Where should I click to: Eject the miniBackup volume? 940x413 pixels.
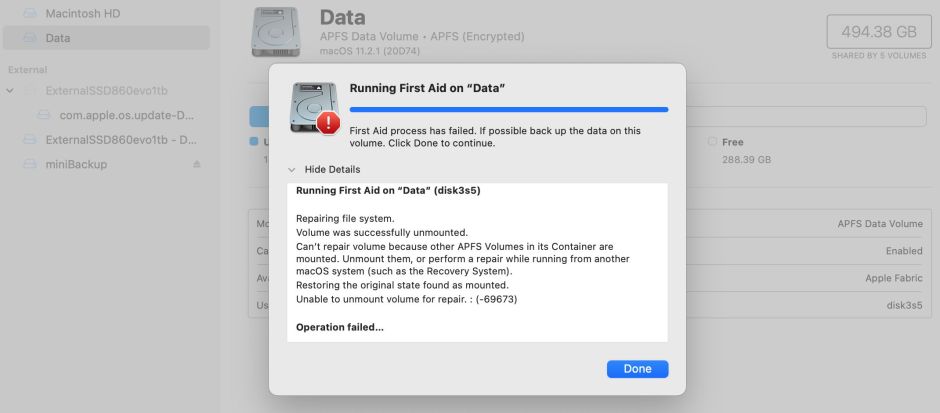[197, 164]
